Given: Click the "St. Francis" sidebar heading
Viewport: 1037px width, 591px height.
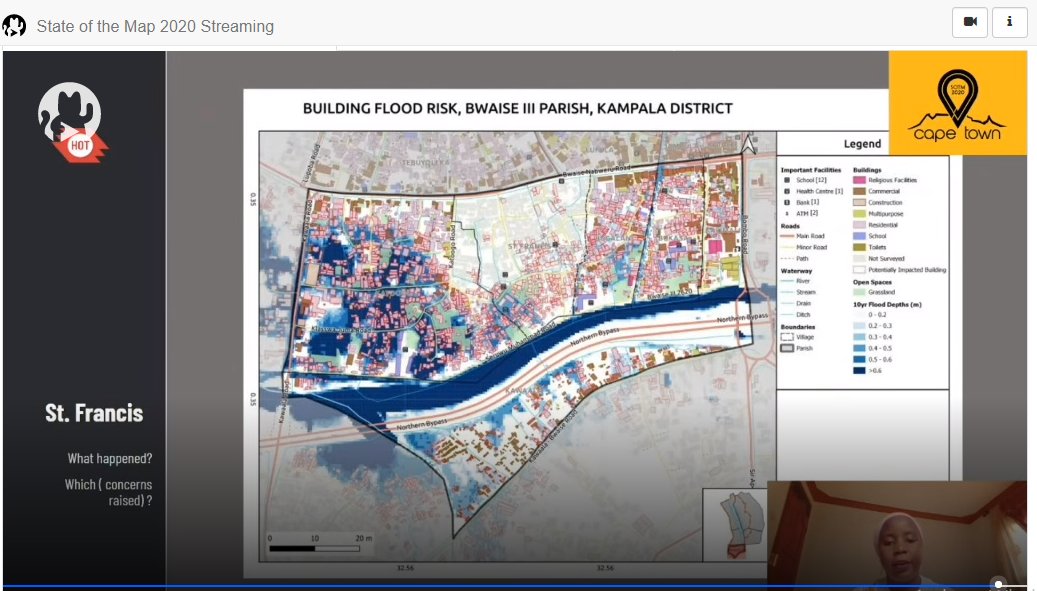Looking at the screenshot, I should click(94, 413).
